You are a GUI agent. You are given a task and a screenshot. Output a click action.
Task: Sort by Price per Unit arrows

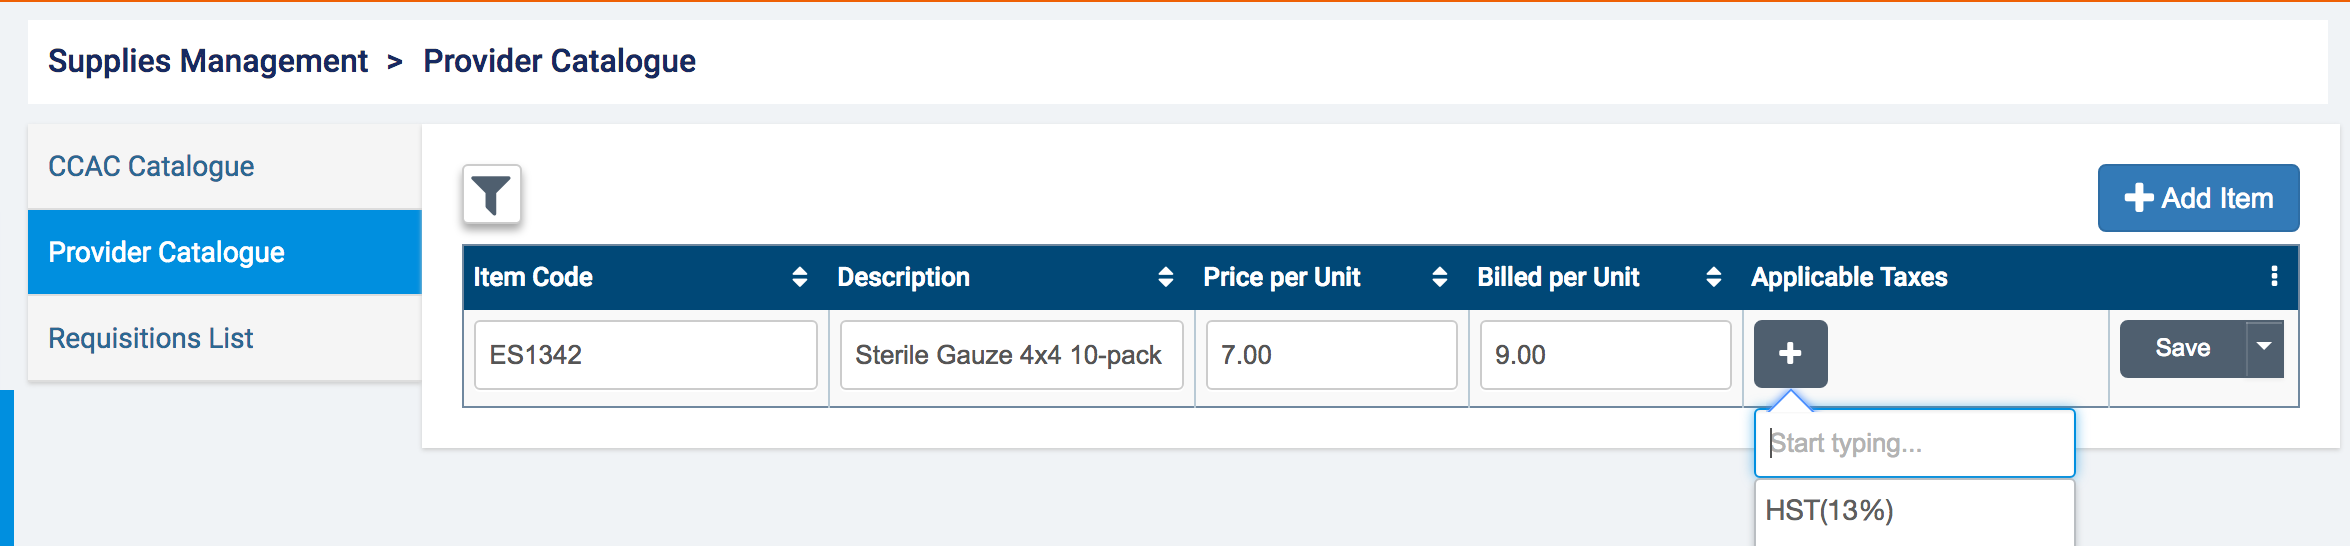(x=1439, y=277)
